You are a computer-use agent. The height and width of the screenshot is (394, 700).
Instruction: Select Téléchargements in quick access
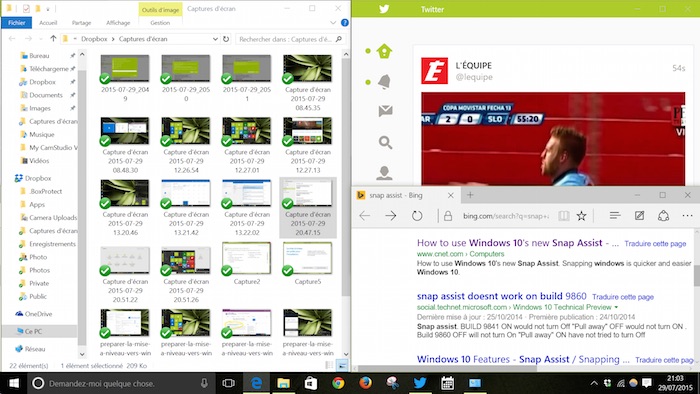pyautogui.click(x=49, y=69)
